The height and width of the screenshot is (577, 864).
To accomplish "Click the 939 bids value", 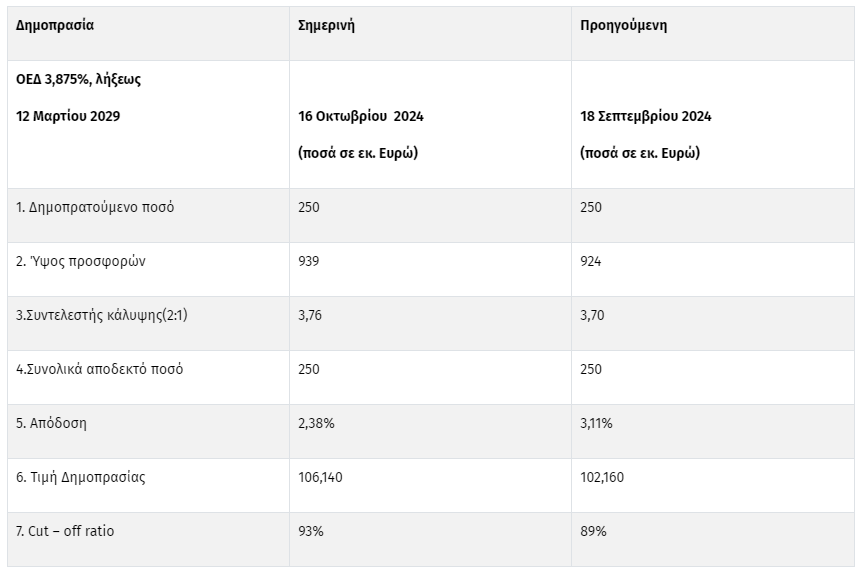I will [309, 261].
